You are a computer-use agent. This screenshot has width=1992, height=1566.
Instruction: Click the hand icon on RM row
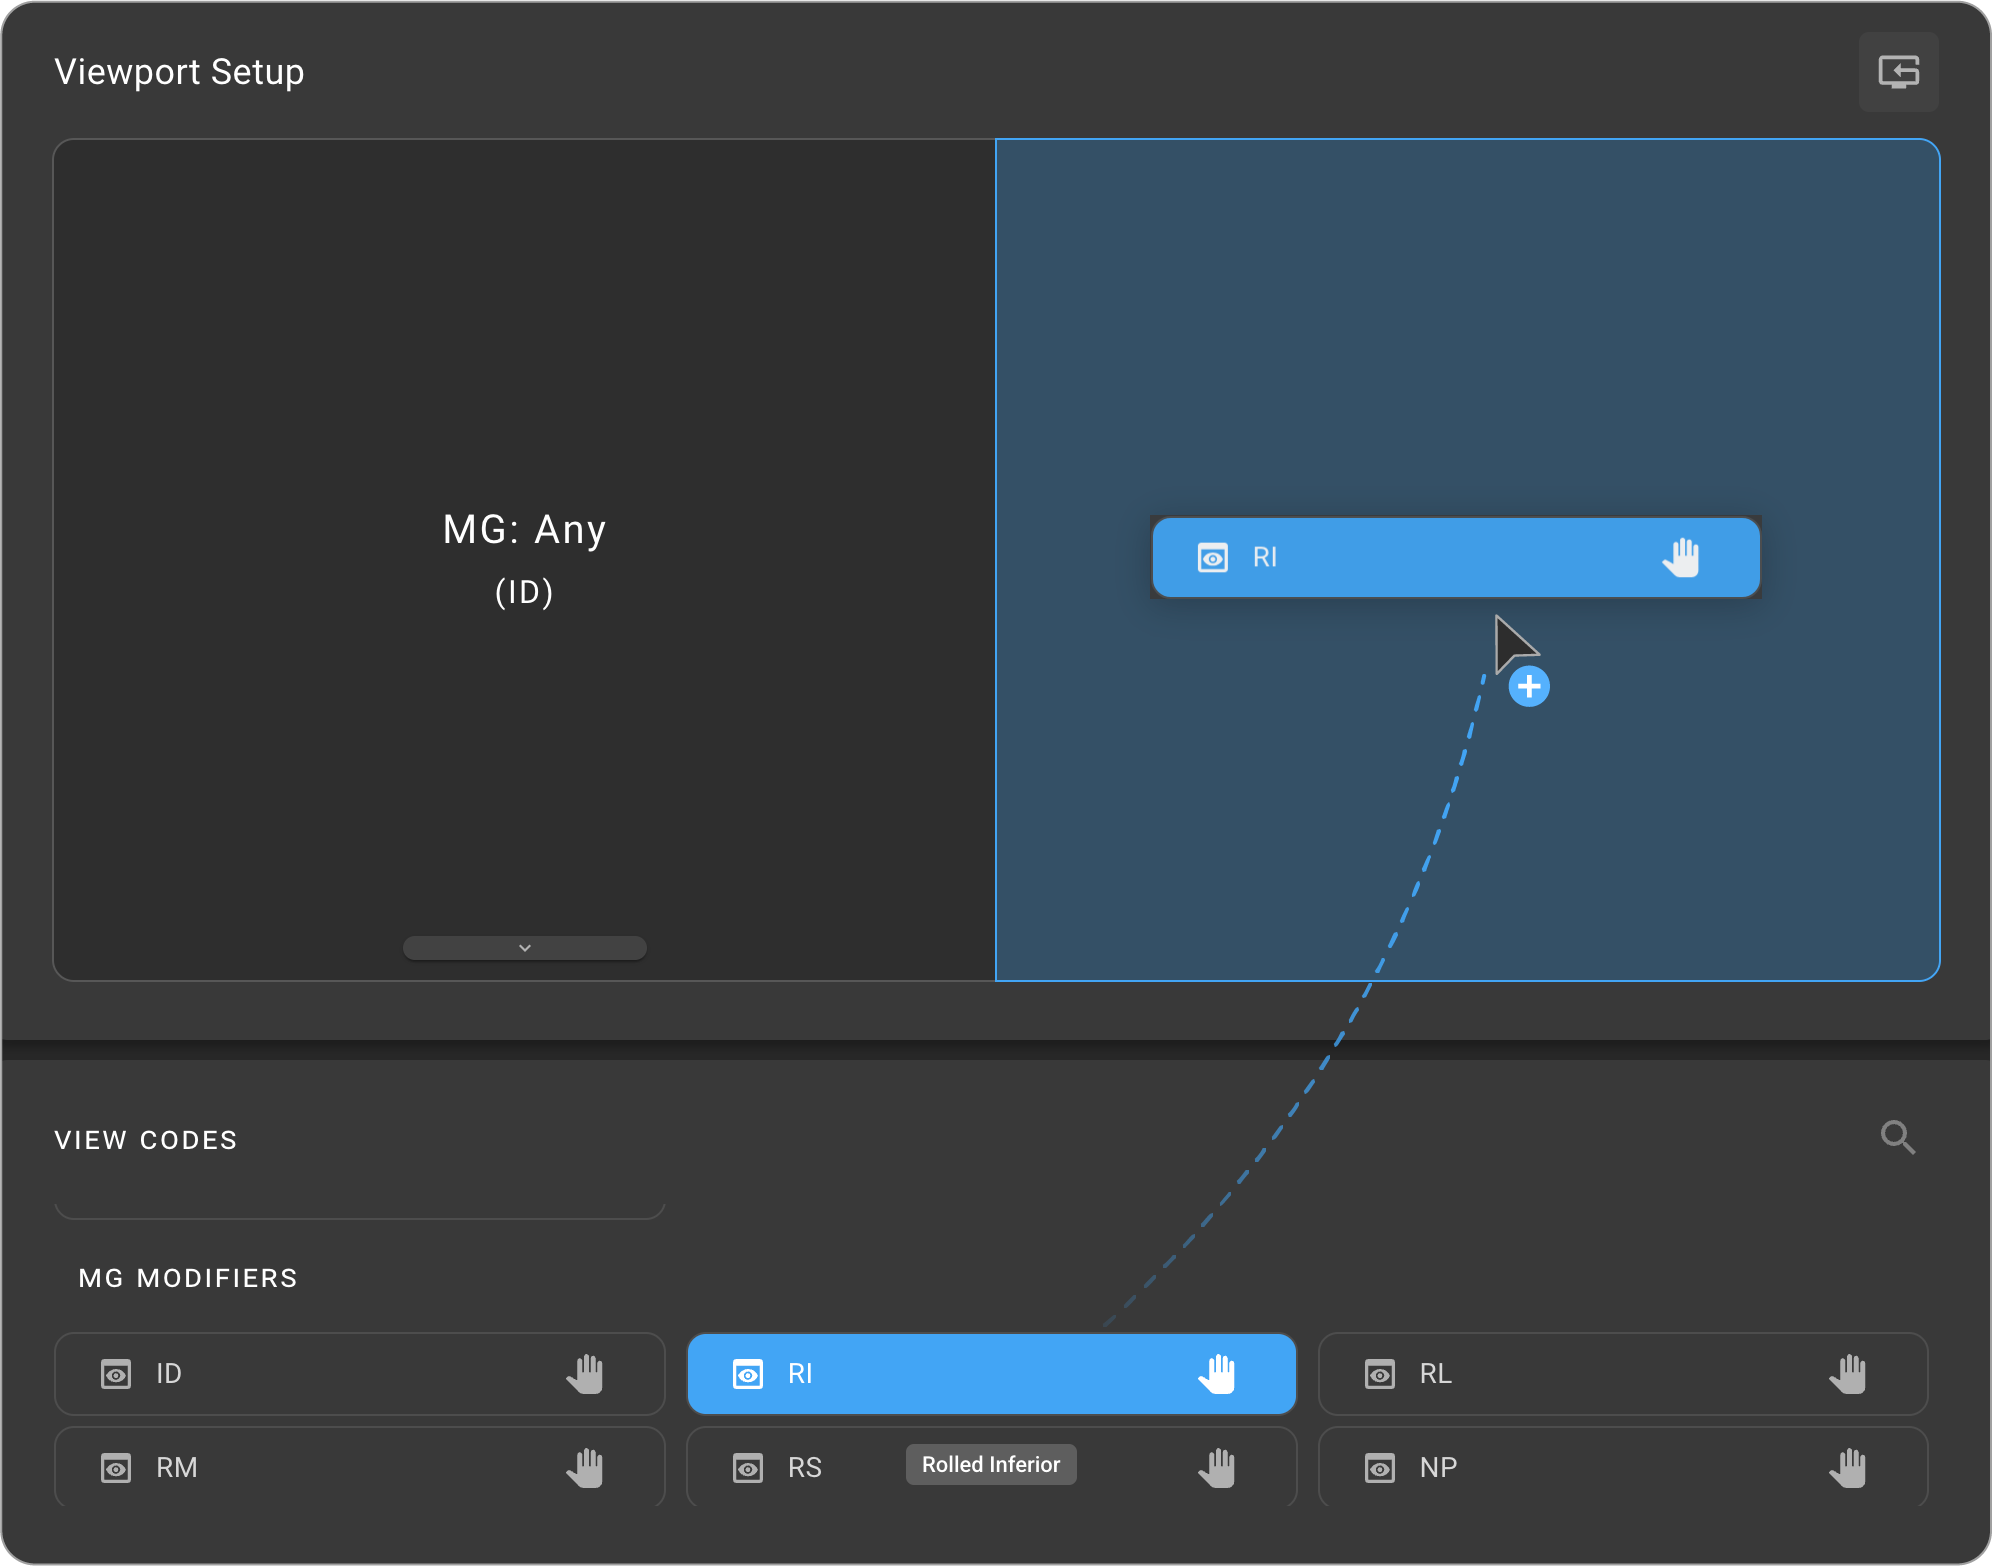(x=586, y=1468)
